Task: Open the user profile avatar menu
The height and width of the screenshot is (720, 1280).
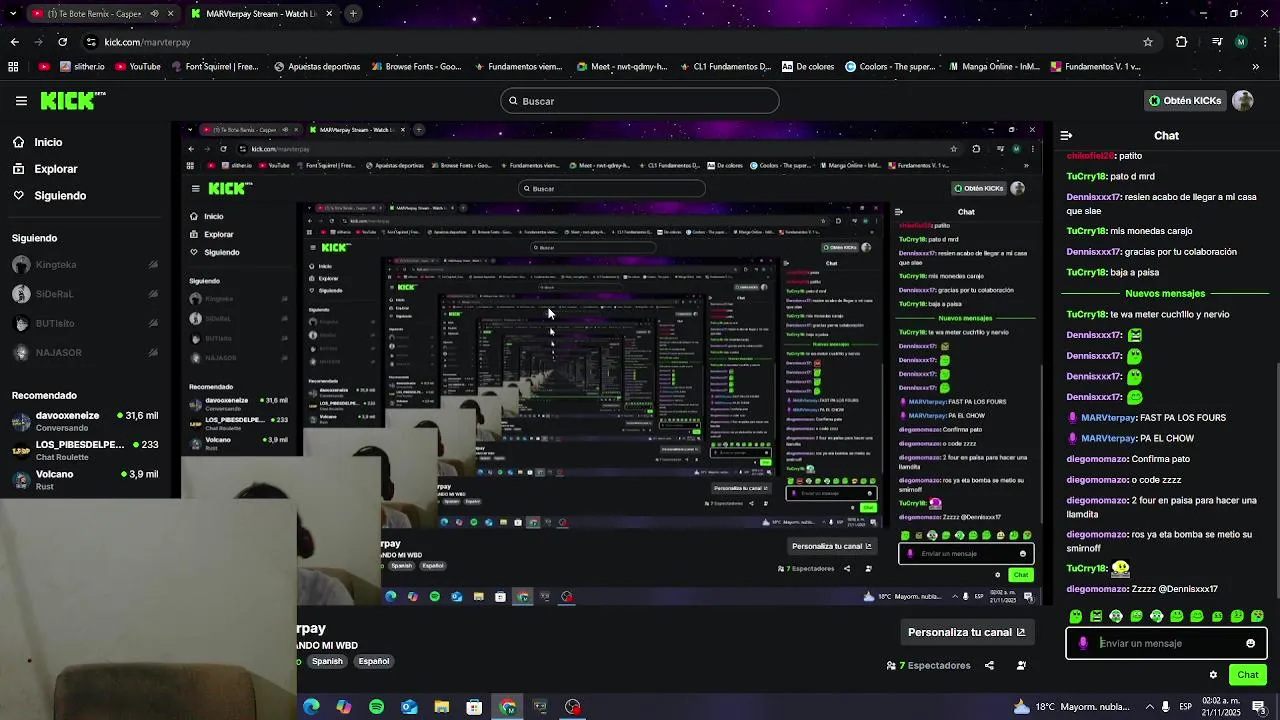Action: tap(1243, 101)
